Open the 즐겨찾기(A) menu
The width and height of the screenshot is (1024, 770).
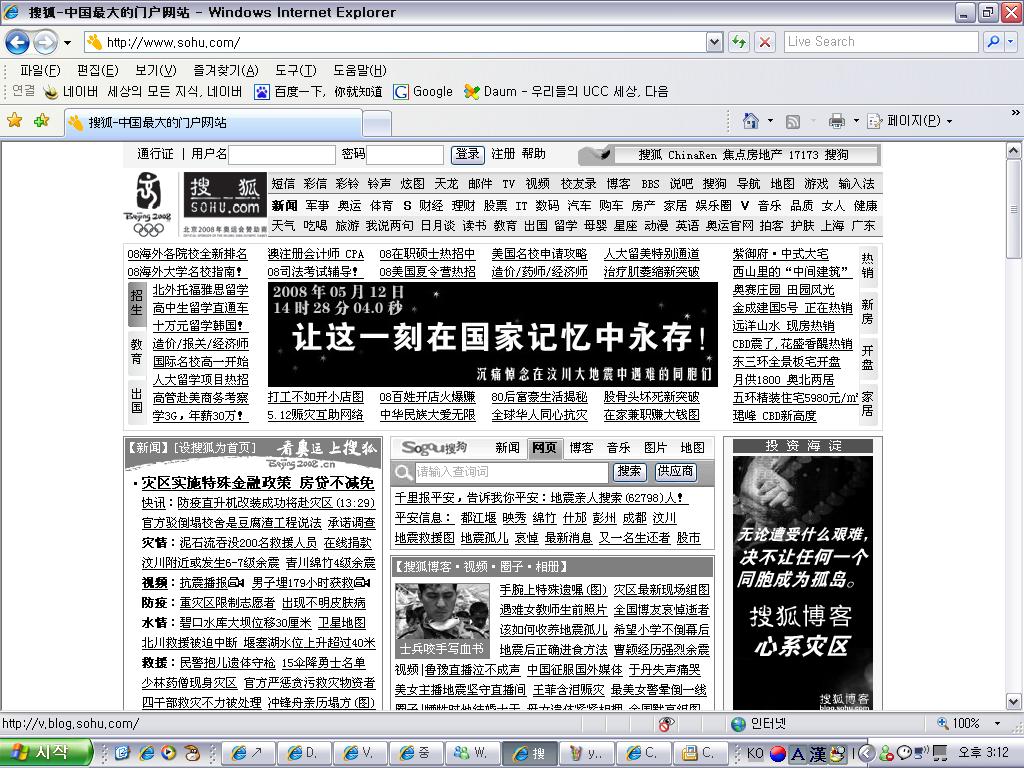[225, 70]
